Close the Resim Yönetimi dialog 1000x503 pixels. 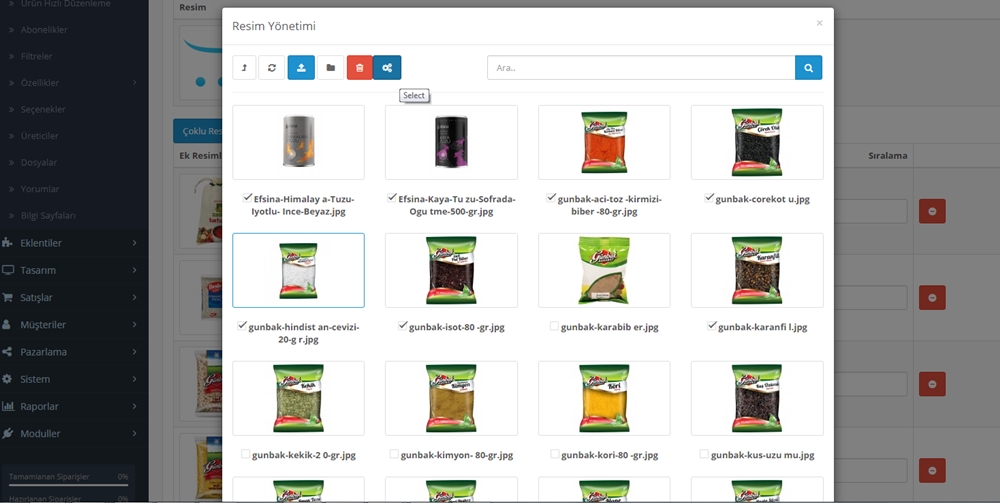(820, 23)
